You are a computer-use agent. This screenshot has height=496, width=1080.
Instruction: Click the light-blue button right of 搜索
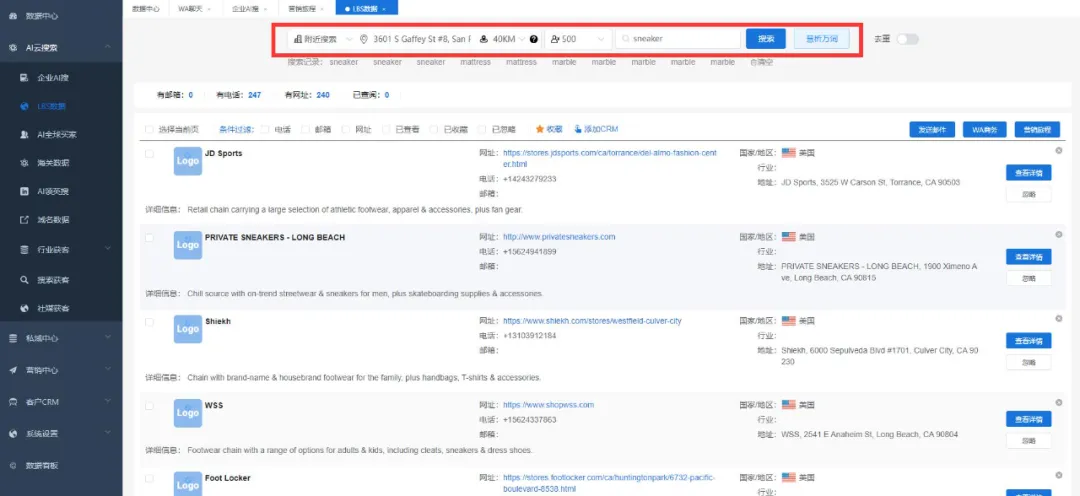pyautogui.click(x=821, y=39)
